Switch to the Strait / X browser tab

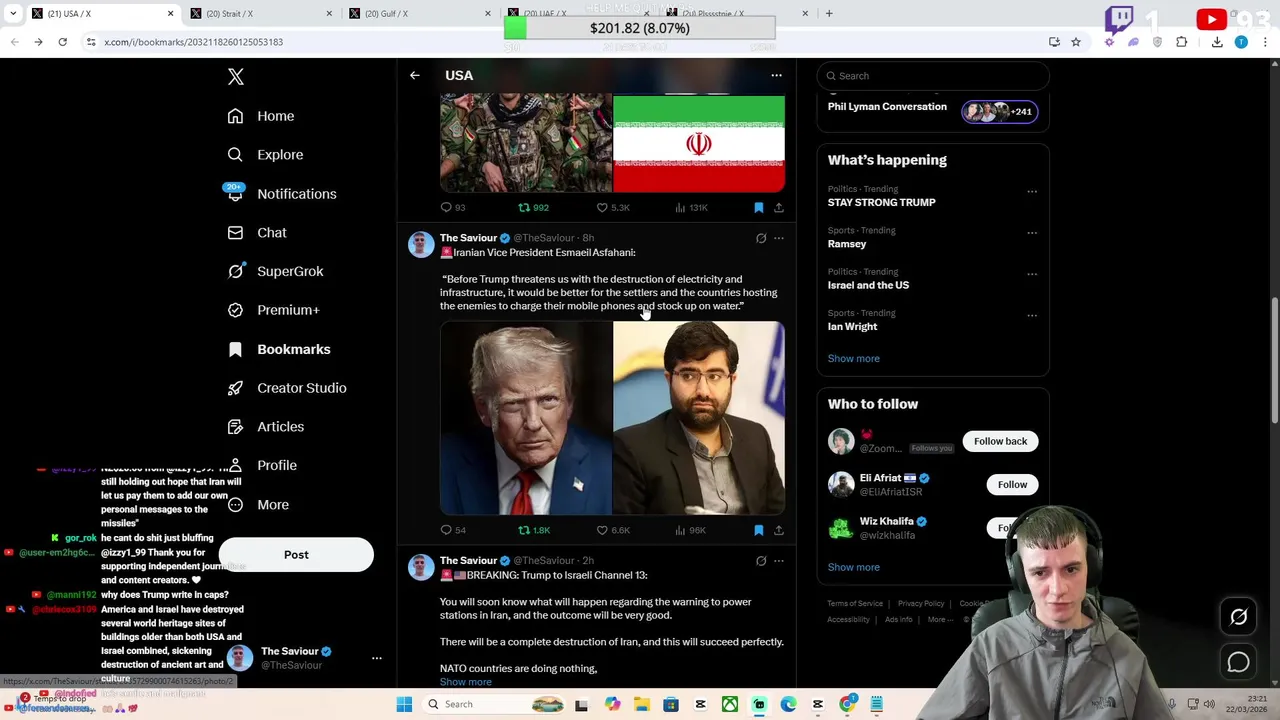260,14
